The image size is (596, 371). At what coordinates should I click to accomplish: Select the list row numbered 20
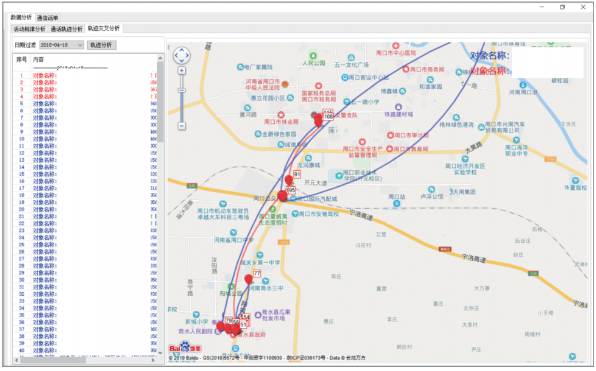[86, 209]
